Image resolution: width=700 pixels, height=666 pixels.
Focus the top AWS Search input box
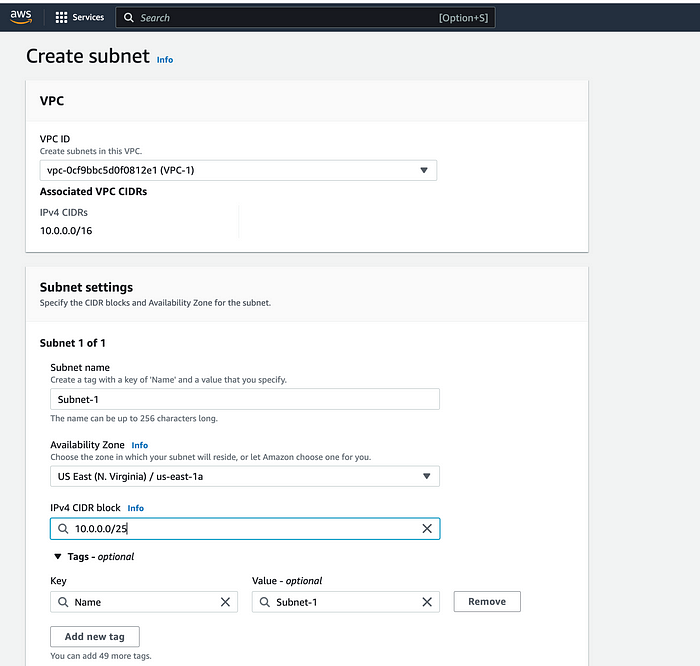coord(305,17)
